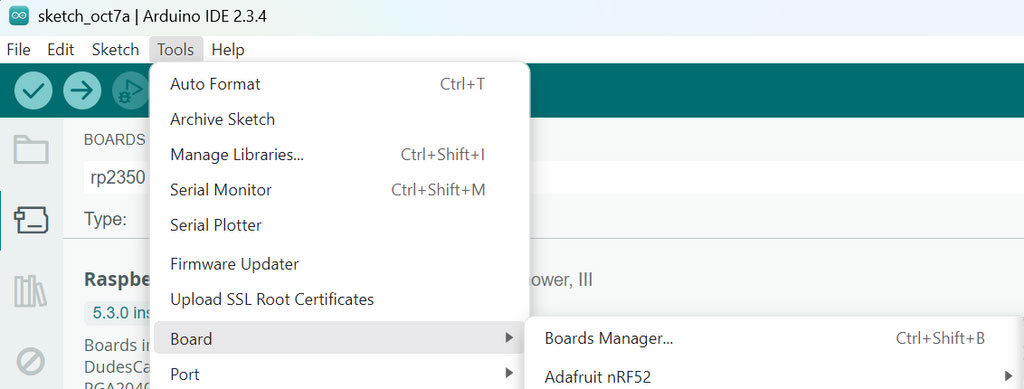Open the Help menu

click(x=228, y=50)
